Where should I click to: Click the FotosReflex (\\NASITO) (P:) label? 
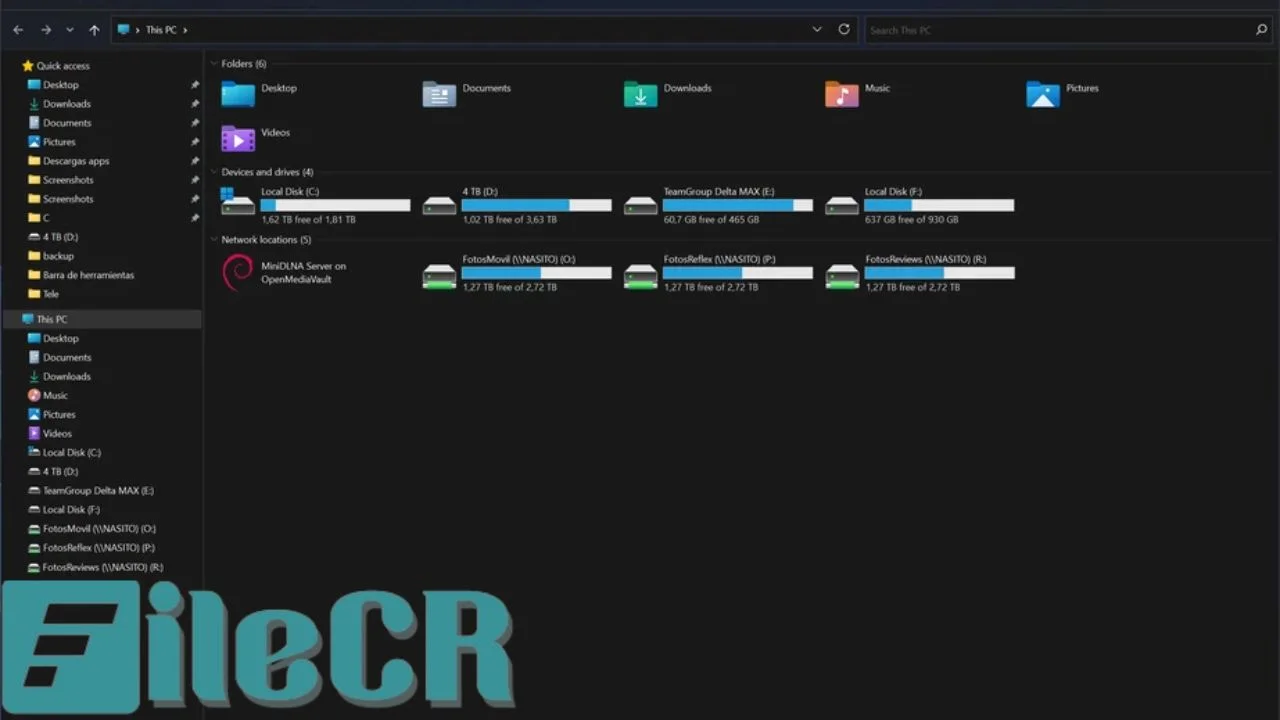click(719, 259)
